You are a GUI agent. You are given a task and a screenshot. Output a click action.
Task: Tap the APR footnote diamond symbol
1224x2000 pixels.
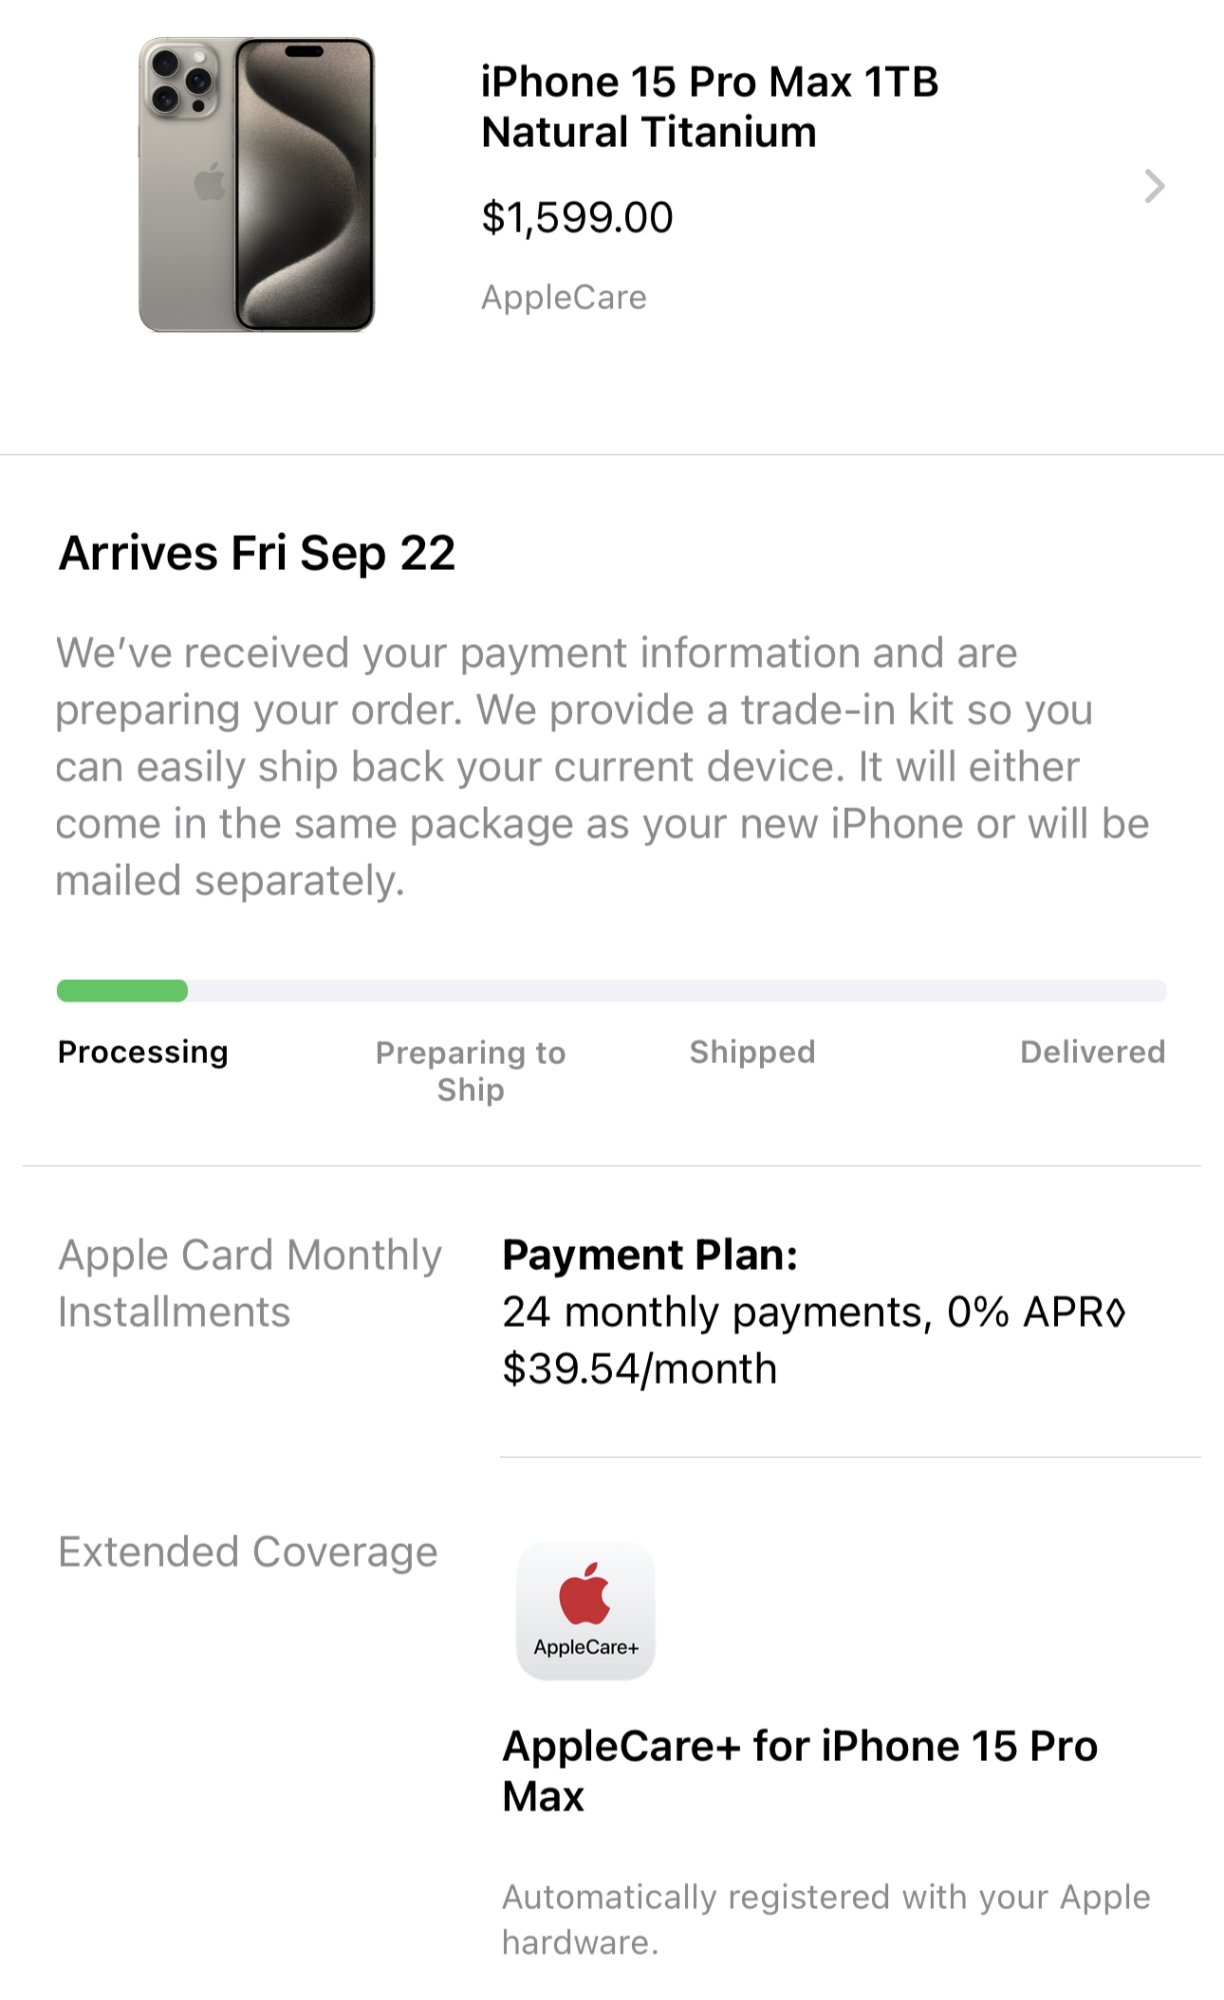click(1117, 1313)
